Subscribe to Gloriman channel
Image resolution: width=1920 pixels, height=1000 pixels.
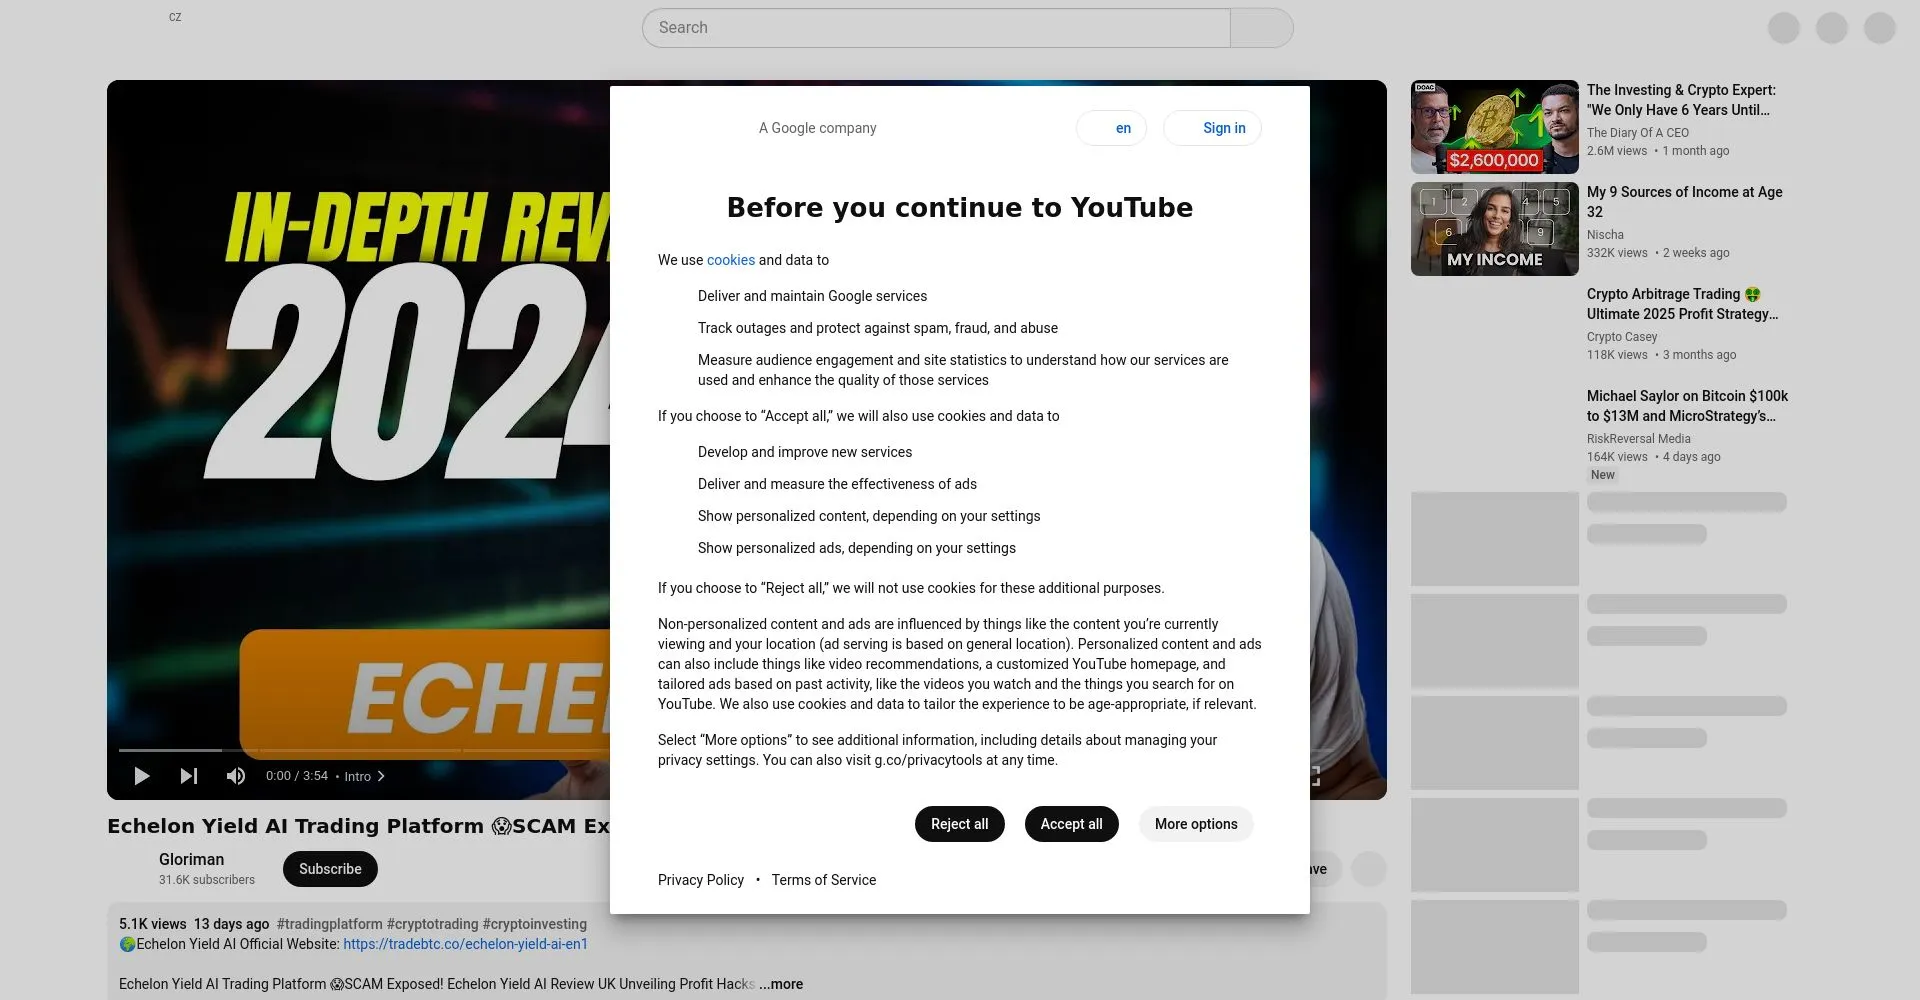coord(330,869)
